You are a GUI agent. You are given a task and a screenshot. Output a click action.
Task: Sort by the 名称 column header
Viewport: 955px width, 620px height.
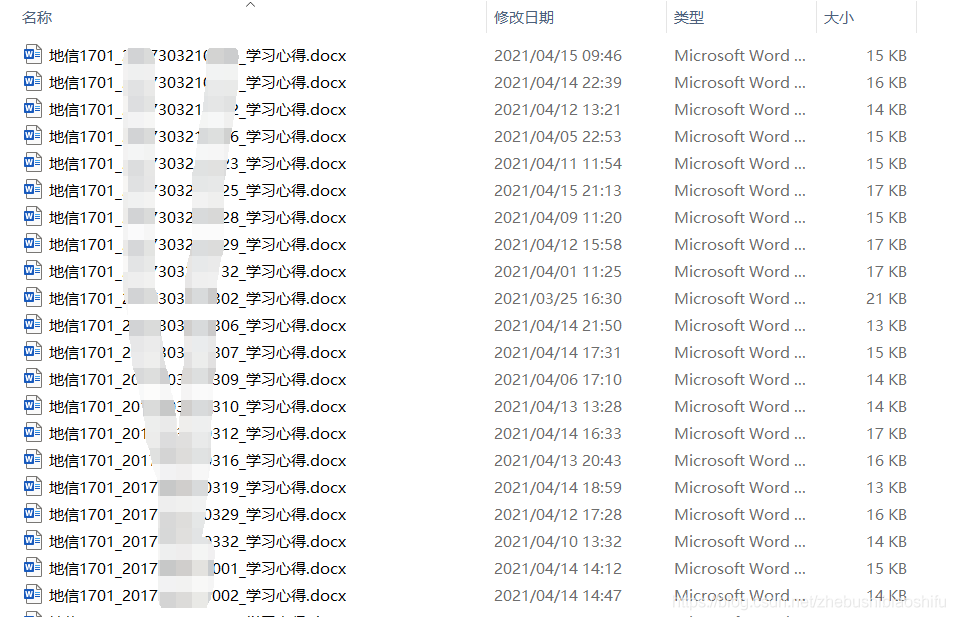point(37,18)
